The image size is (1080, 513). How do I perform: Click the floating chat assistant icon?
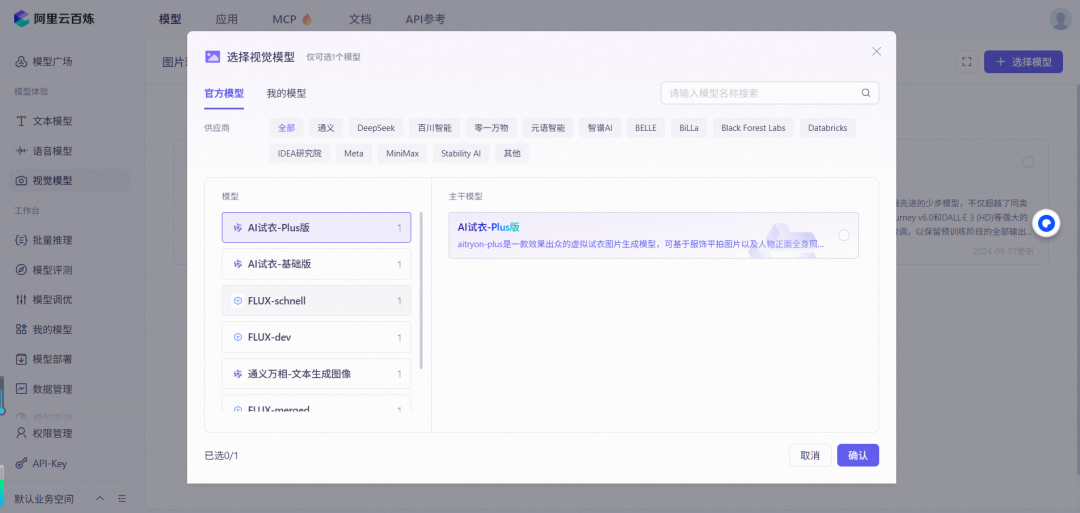(x=1047, y=224)
